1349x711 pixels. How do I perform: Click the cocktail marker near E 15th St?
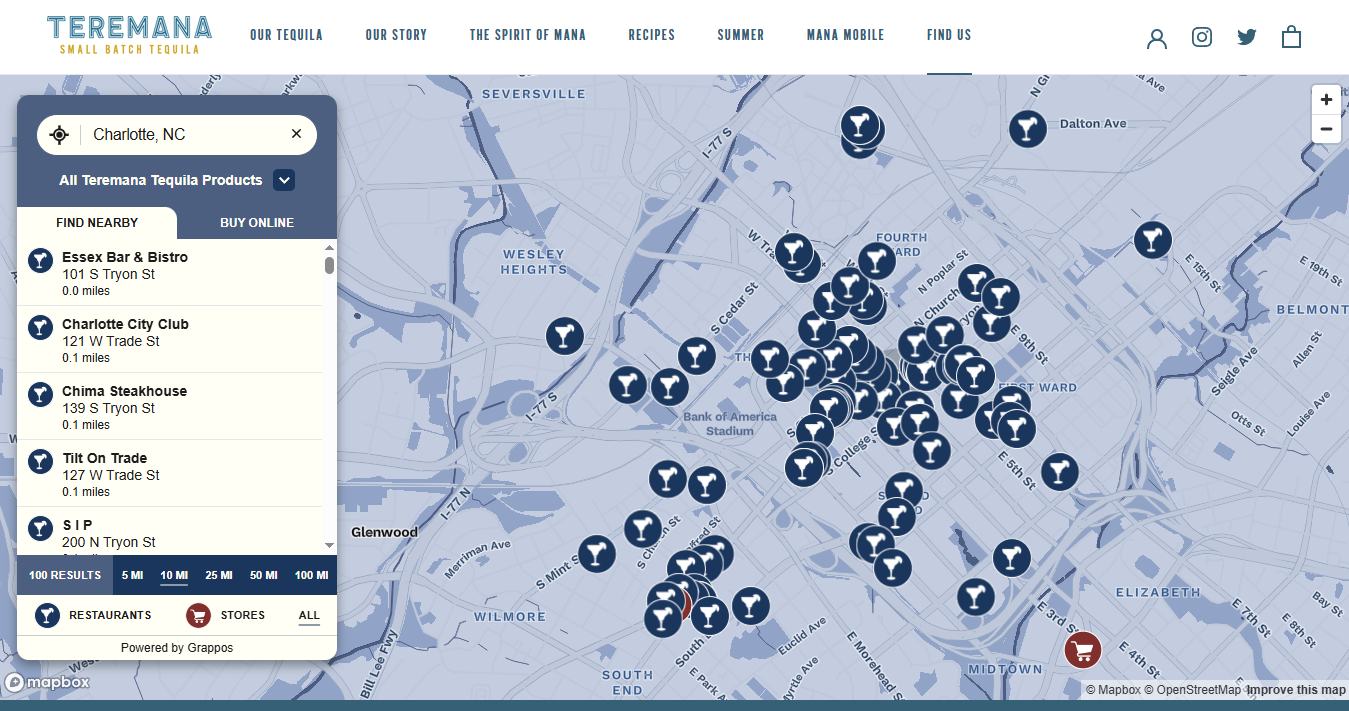pyautogui.click(x=1152, y=240)
